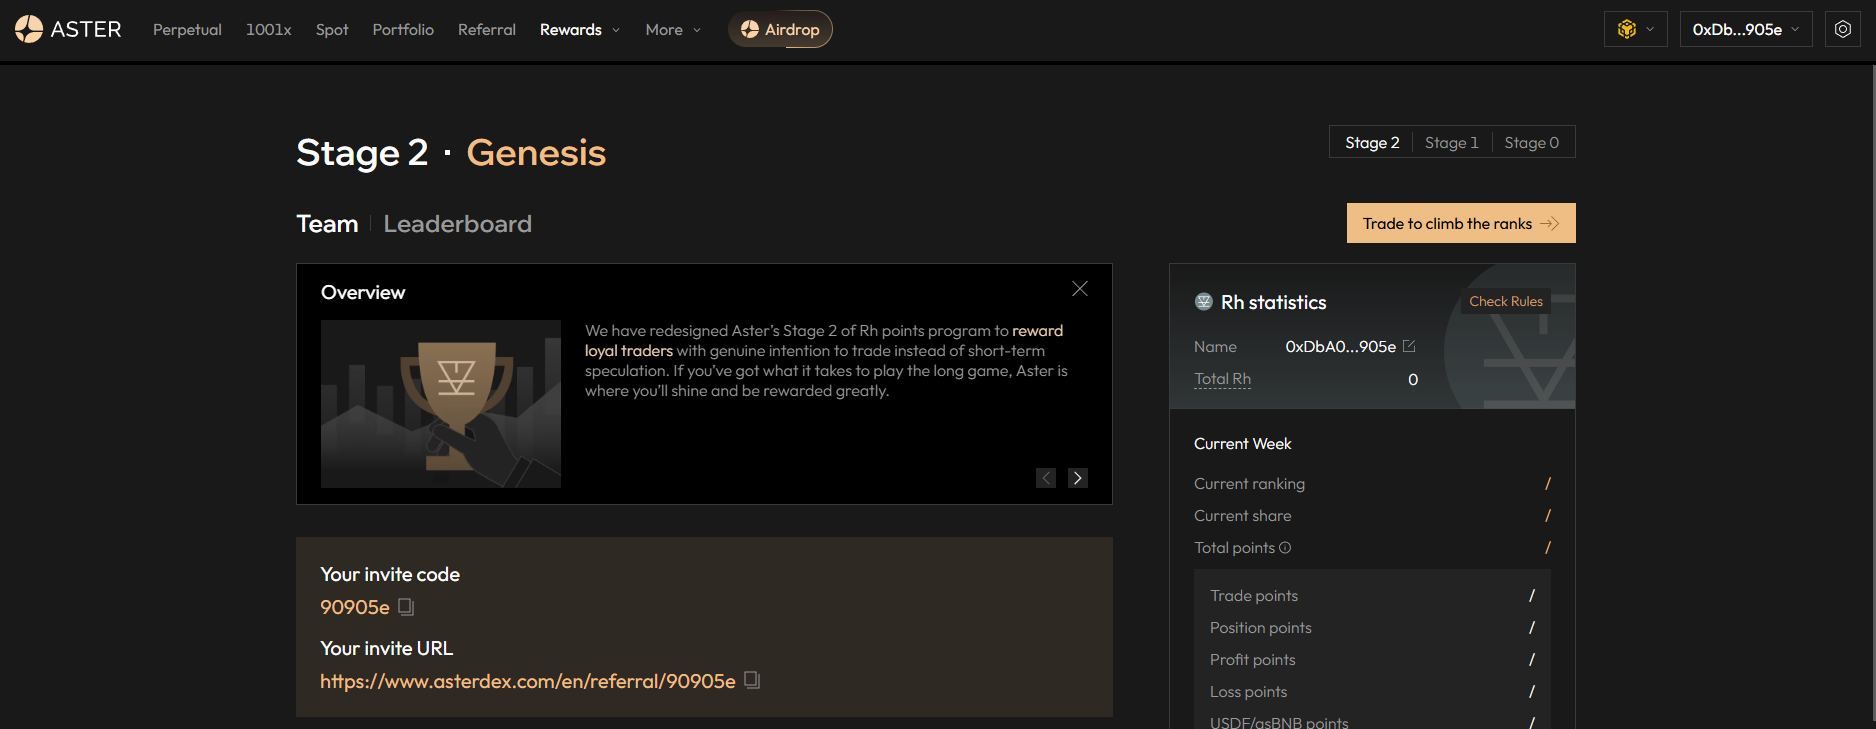The height and width of the screenshot is (729, 1876).
Task: Edit the Rh statistics name
Action: click(x=1409, y=346)
